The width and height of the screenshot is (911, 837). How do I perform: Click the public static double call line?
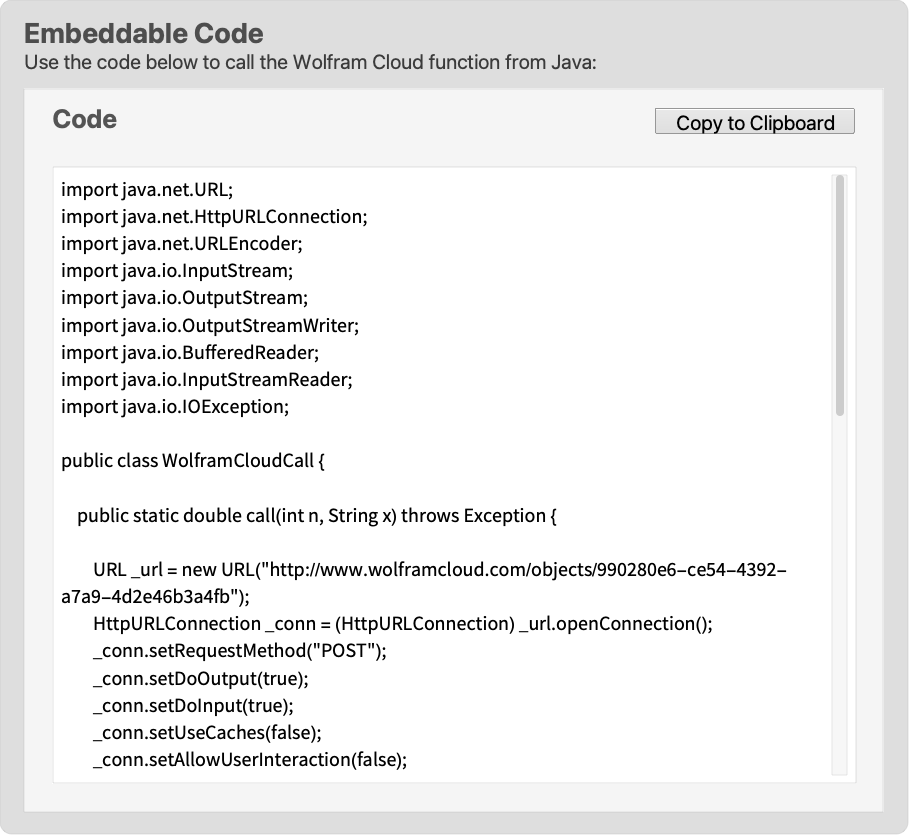(x=317, y=516)
